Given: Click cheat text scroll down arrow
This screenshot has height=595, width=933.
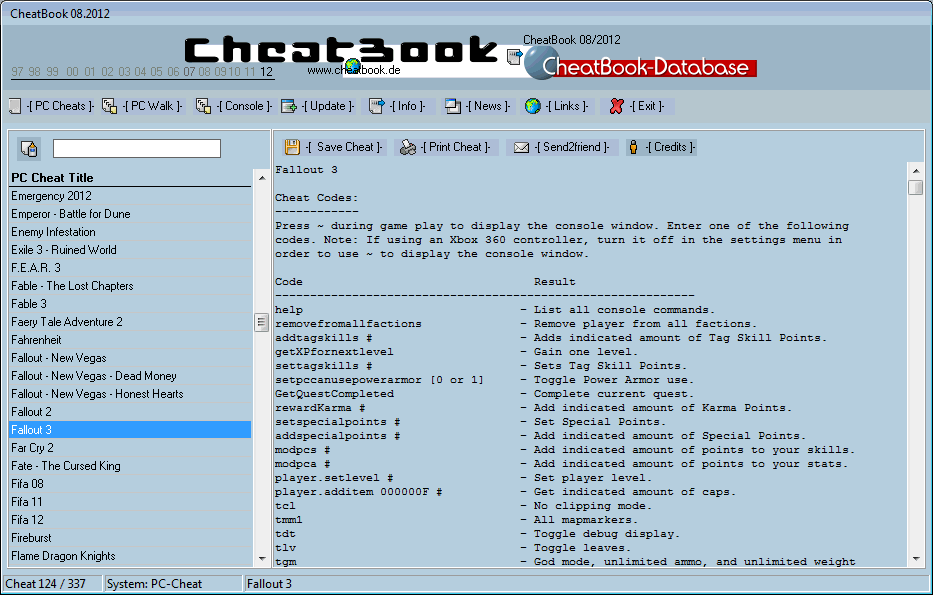Looking at the screenshot, I should (916, 559).
